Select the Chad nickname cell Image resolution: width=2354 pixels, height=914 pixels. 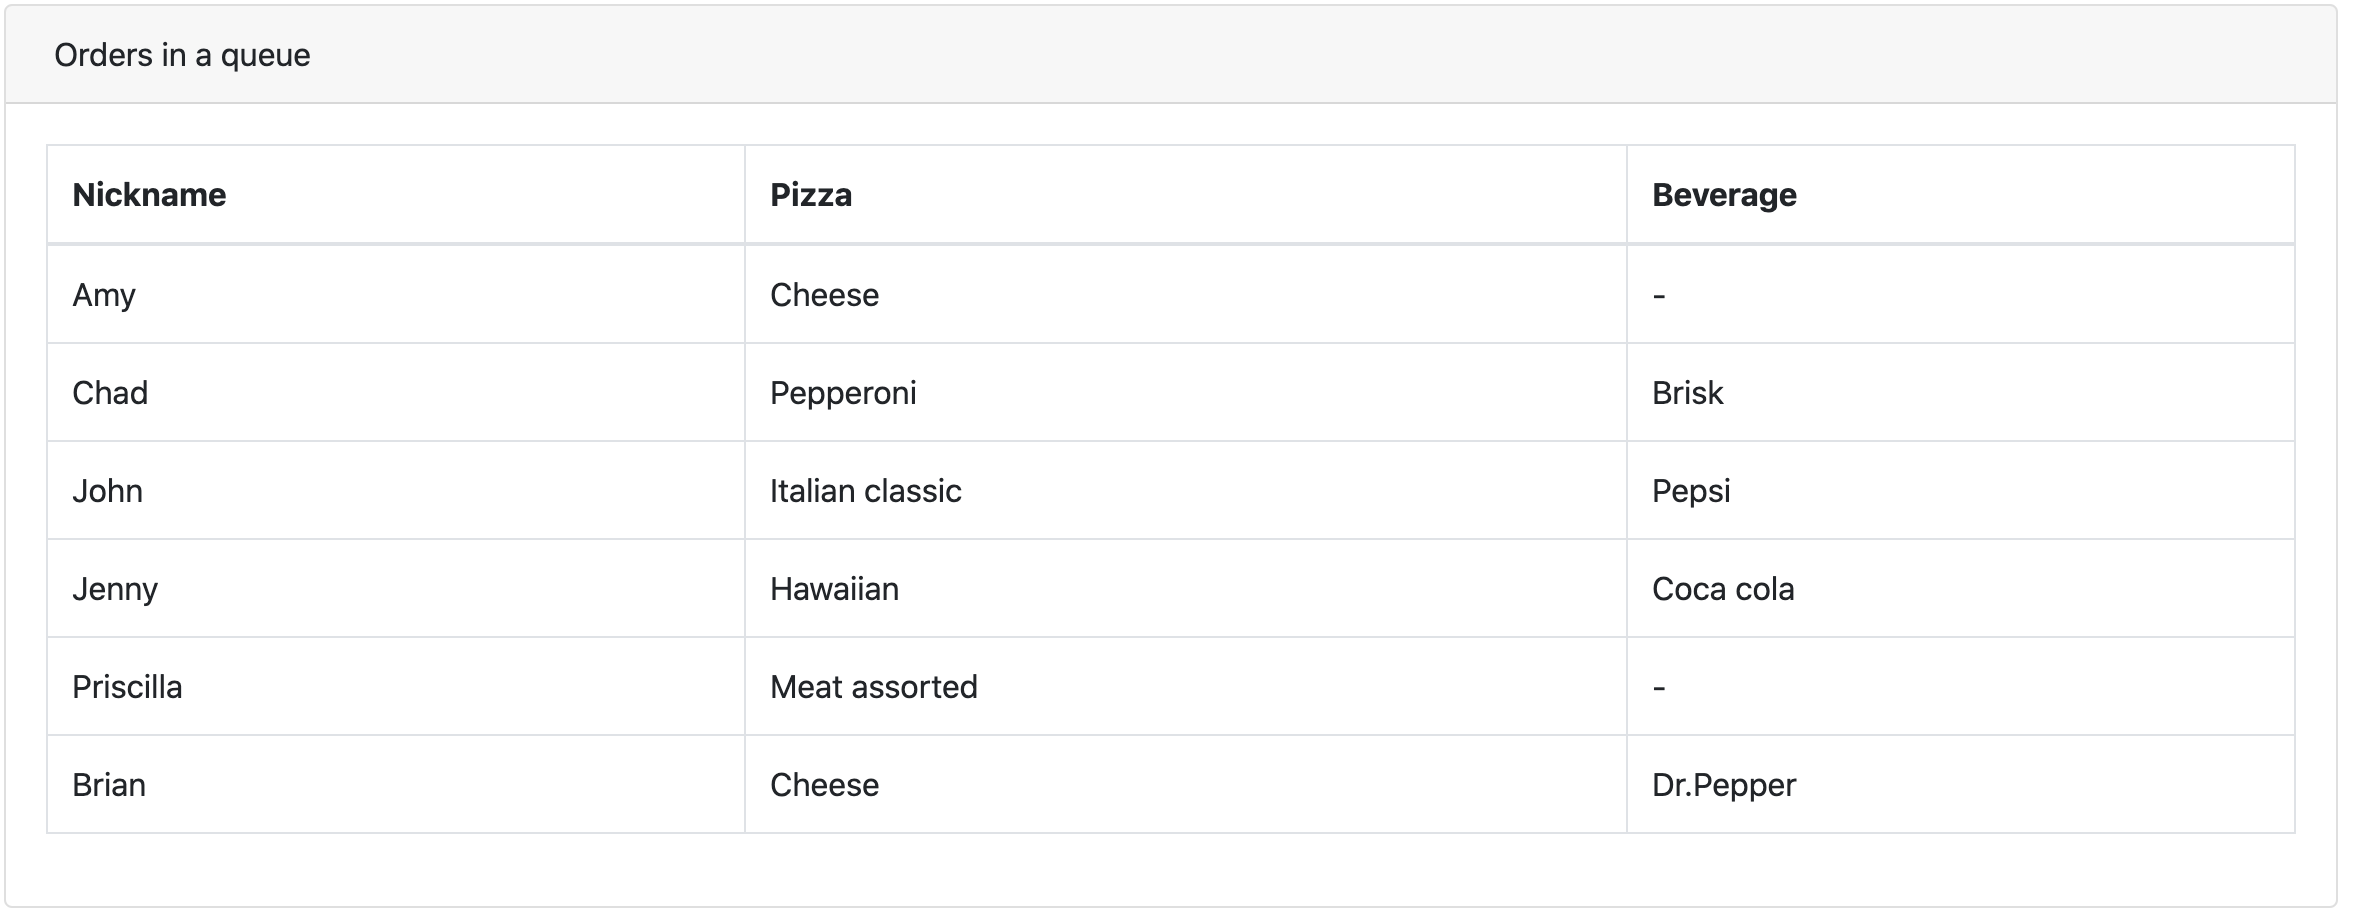pyautogui.click(x=110, y=393)
